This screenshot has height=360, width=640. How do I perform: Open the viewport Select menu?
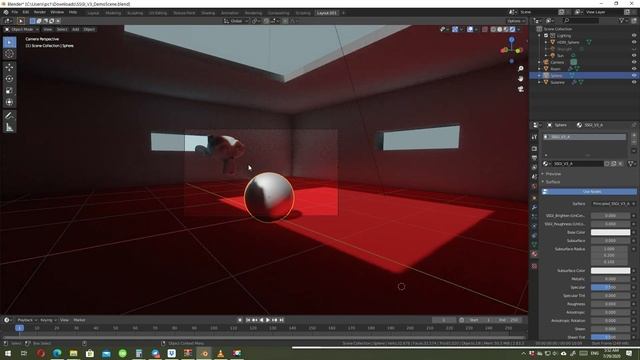[x=62, y=29]
